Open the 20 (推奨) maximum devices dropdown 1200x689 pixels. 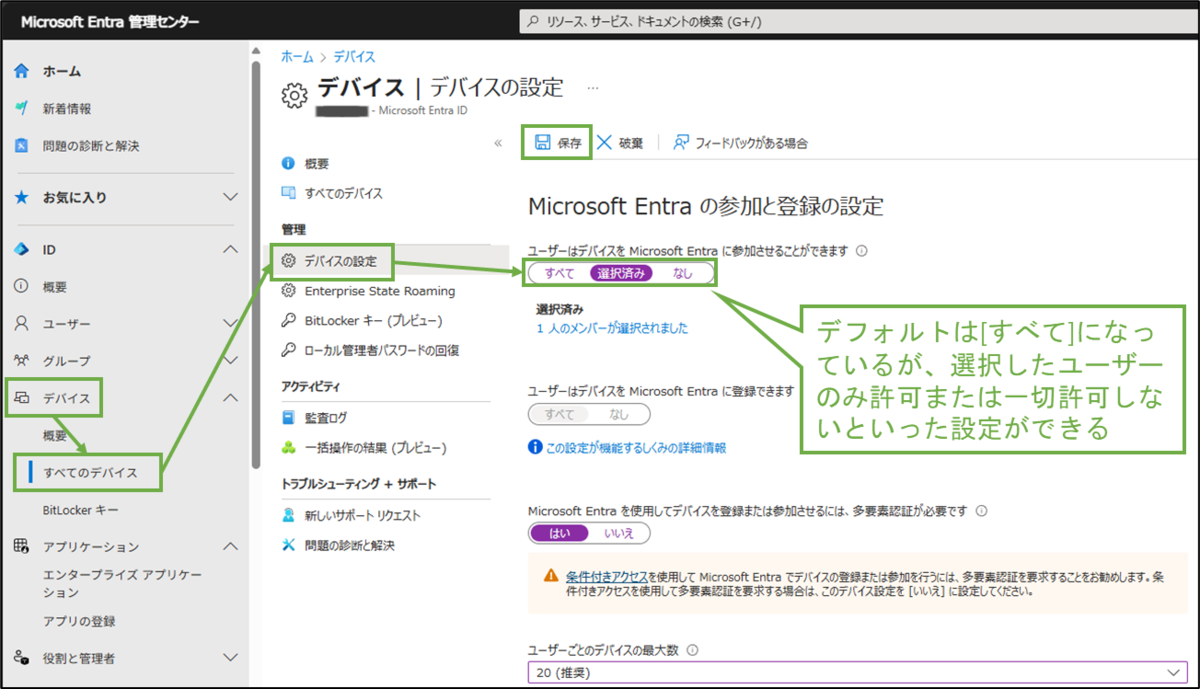tap(857, 673)
